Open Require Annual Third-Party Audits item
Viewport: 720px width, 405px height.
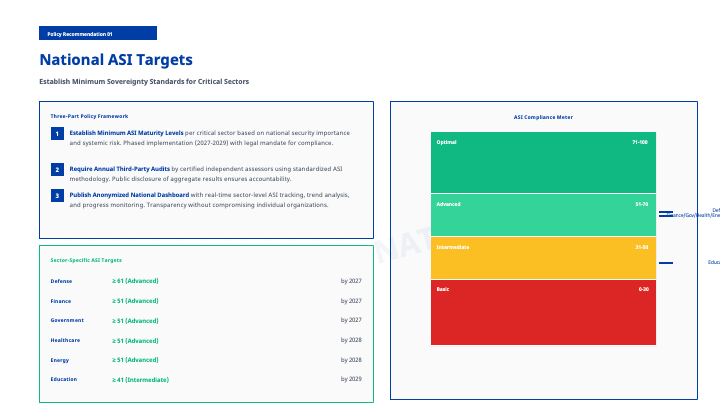120,169
